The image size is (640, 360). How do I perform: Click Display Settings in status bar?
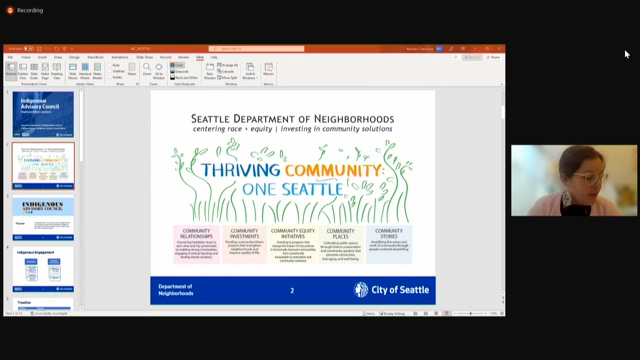coord(392,313)
